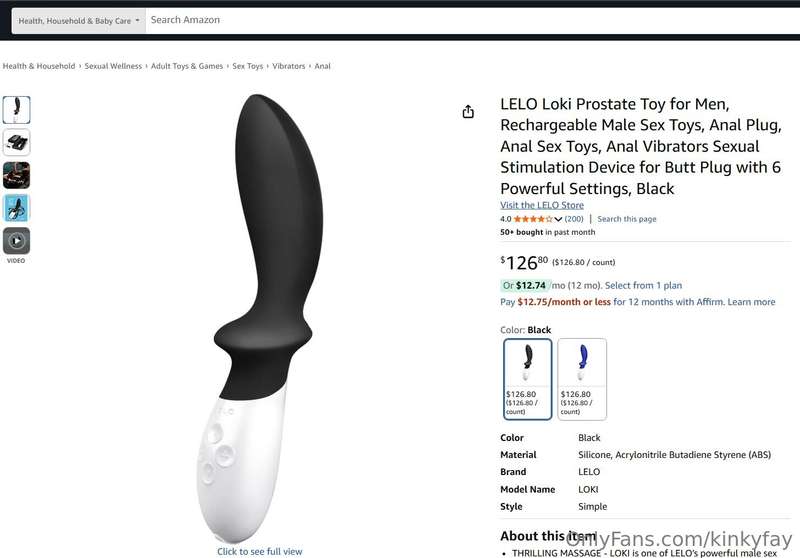Select the fourth blue-background thumbnail
800x558 pixels.
tap(16, 208)
